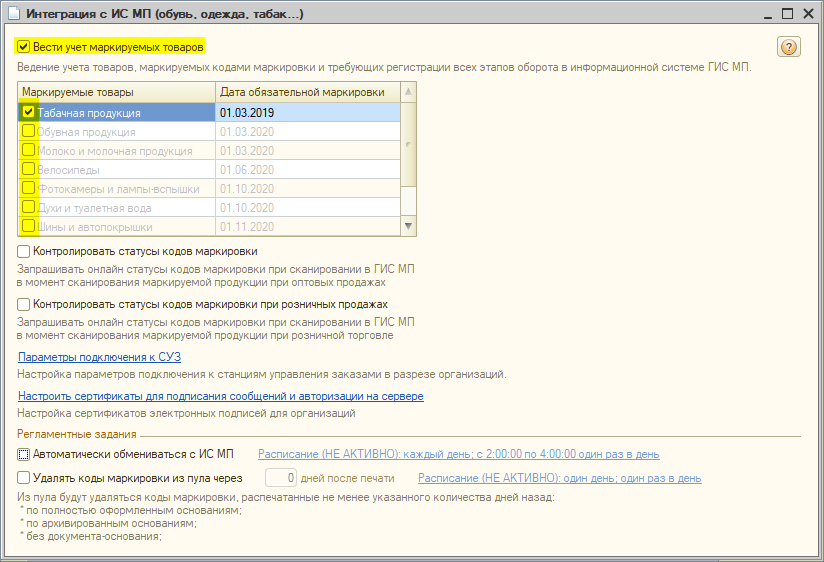Click the 'Регламентные задания' section label
This screenshot has width=824, height=562.
pyautogui.click(x=77, y=434)
